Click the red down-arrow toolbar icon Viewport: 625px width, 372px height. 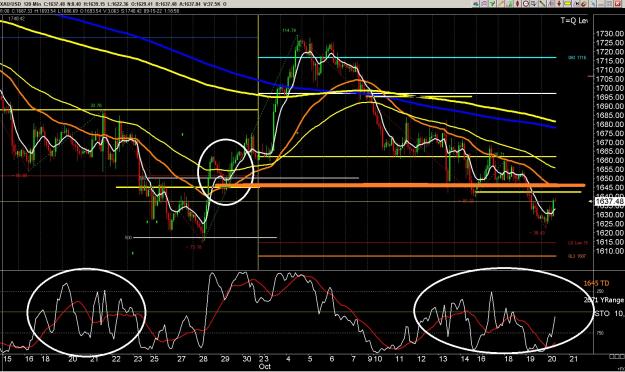(559, 4)
